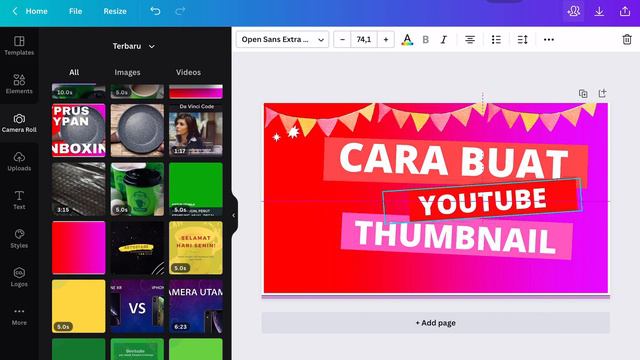Select the VS phone comparison thumbnail
This screenshot has height=360, width=640.
click(137, 306)
